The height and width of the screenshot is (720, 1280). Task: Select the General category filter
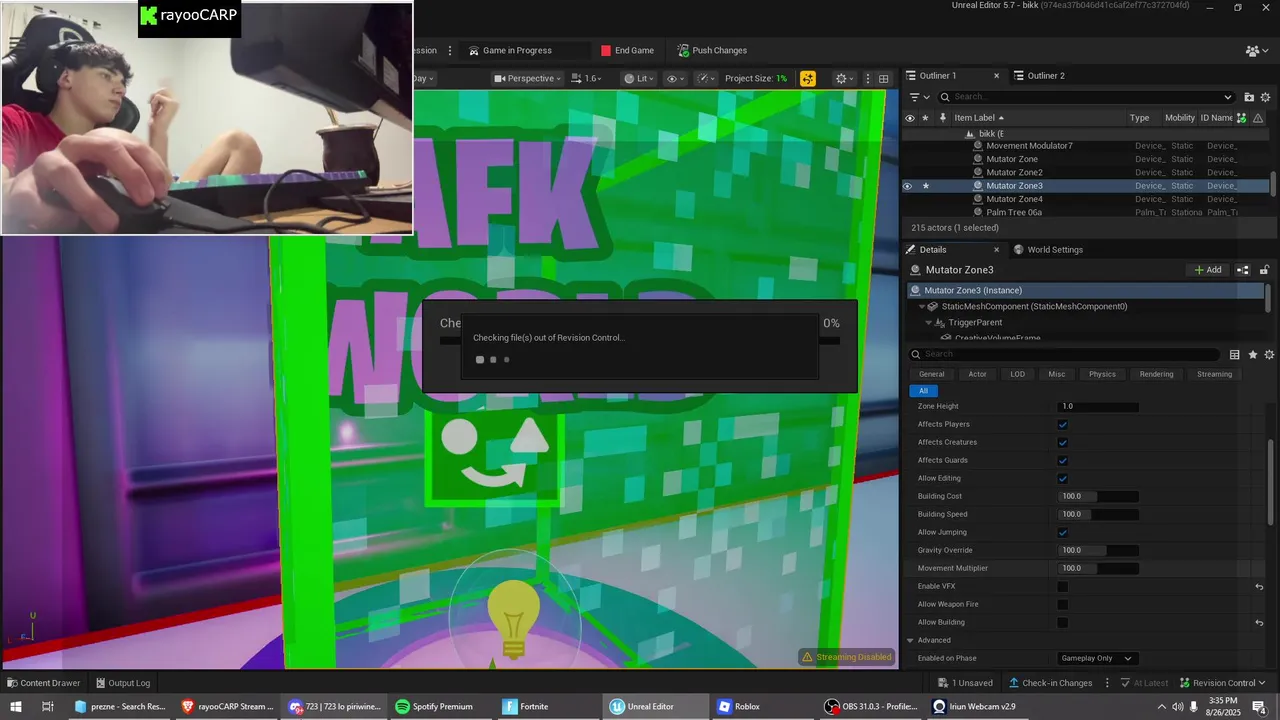[931, 374]
